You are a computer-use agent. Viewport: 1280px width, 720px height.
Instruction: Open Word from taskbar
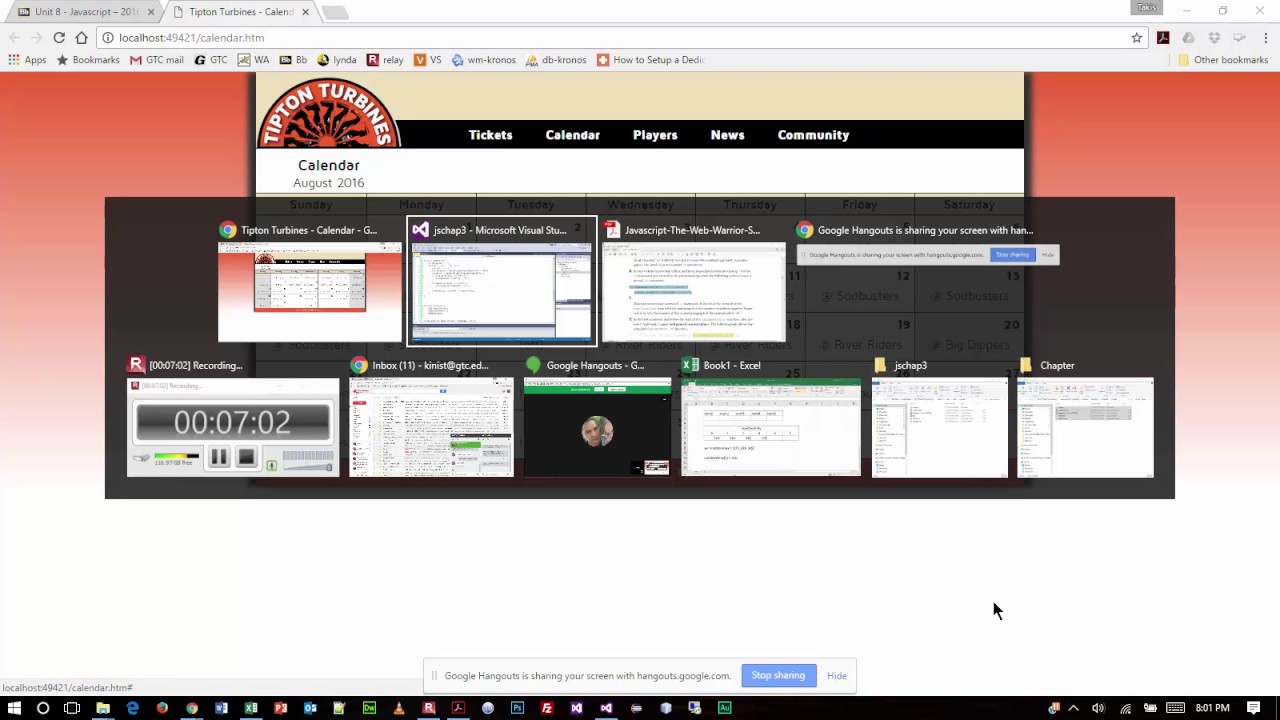(x=221, y=708)
